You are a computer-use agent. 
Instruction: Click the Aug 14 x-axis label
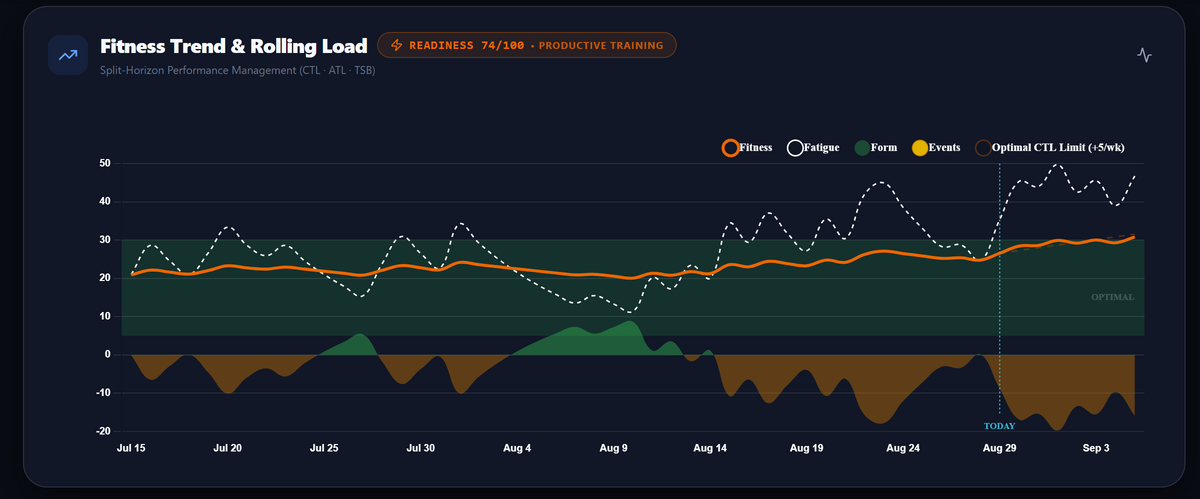(710, 448)
